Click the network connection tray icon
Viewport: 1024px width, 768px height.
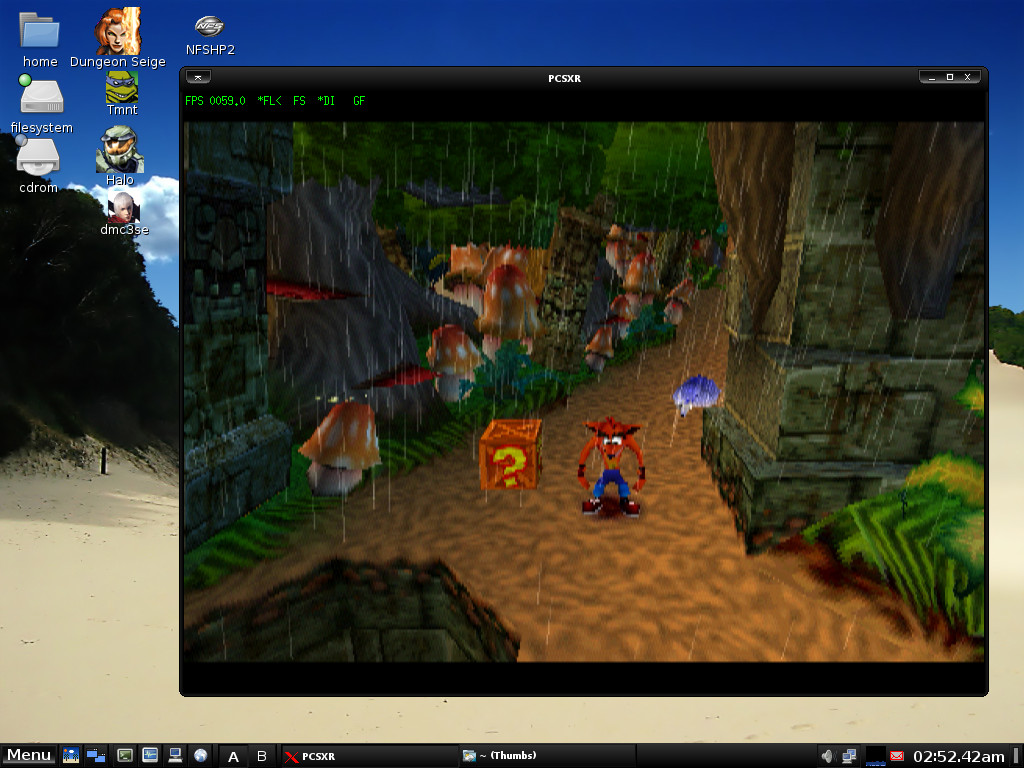click(850, 756)
